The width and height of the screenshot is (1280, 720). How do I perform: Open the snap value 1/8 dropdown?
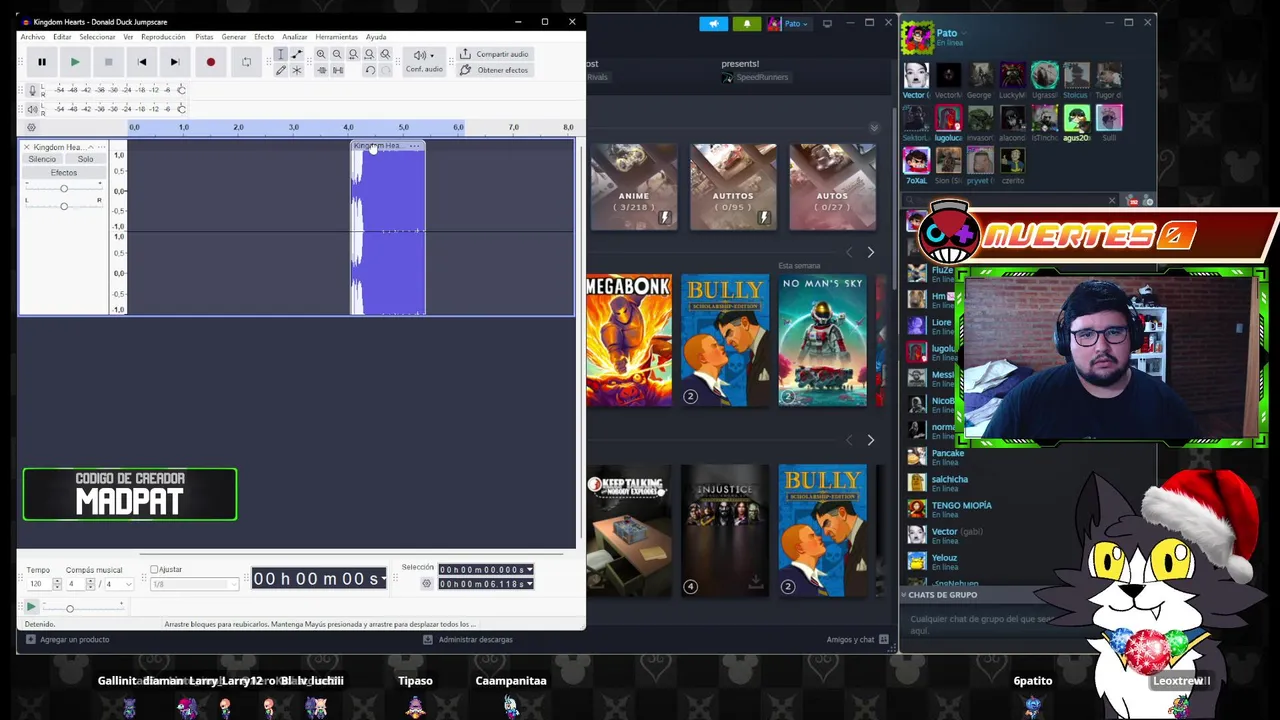click(x=195, y=584)
